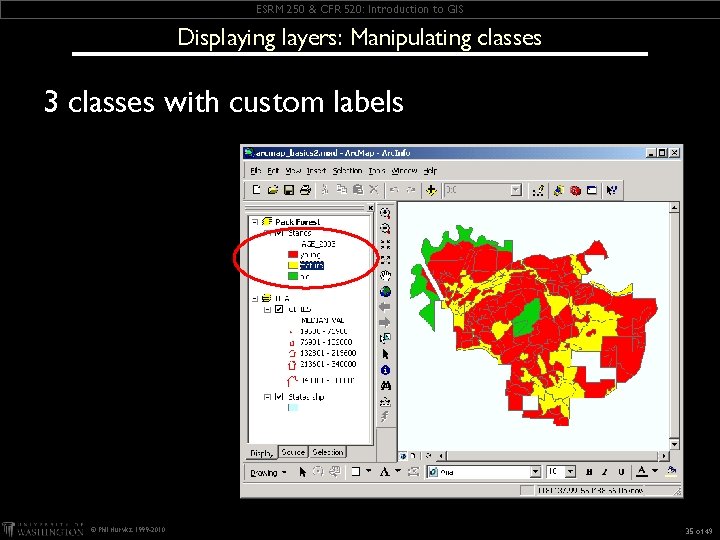The image size is (720, 540).
Task: Open the map scale dropdown
Action: [x=516, y=190]
